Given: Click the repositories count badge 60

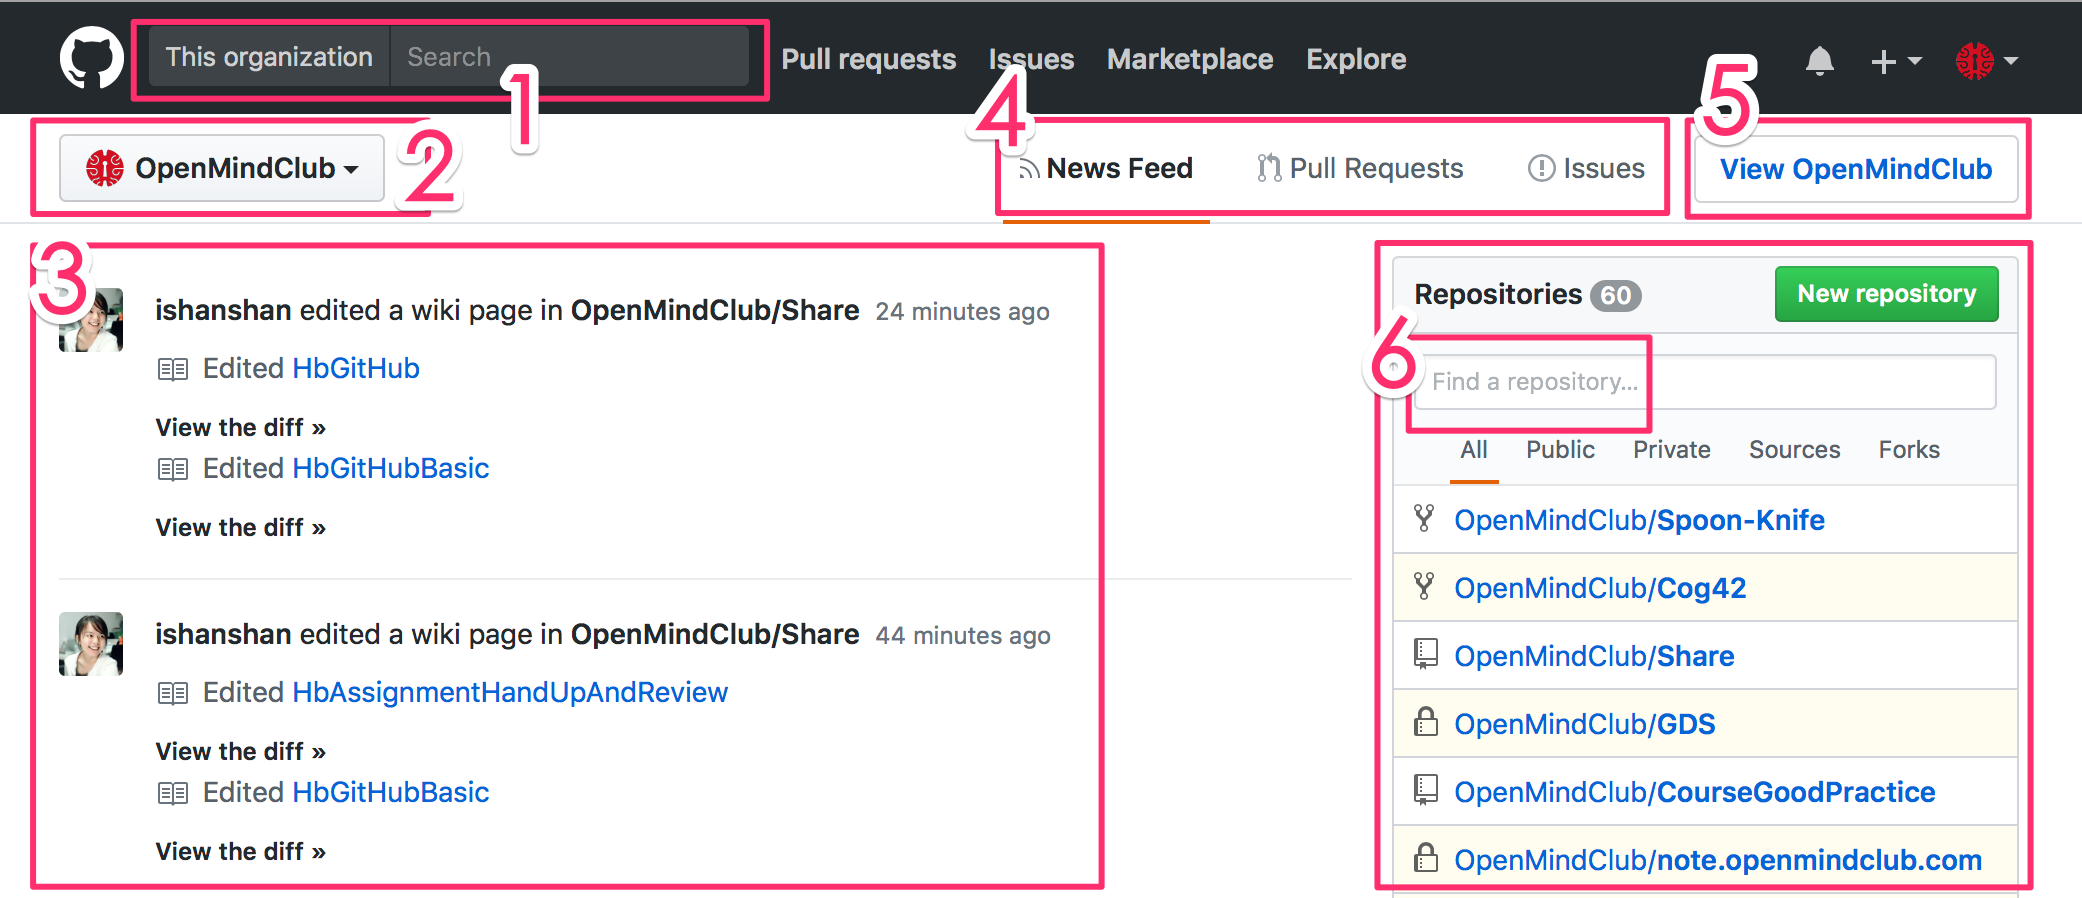Looking at the screenshot, I should click(1616, 296).
